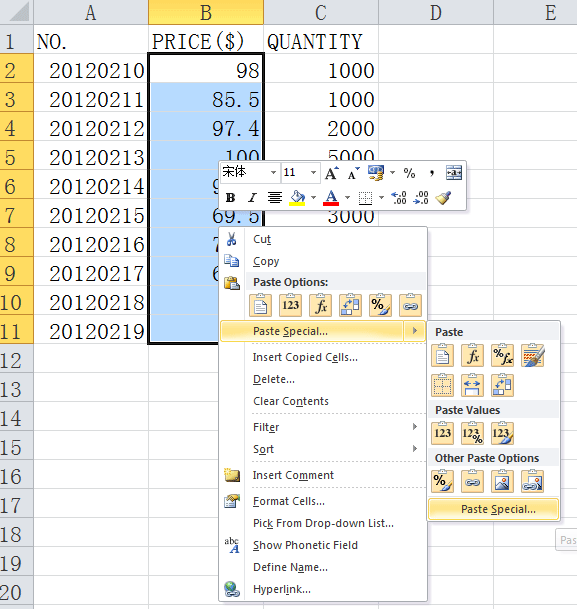This screenshot has width=577, height=609.
Task: Click the Cut scissors icon
Action: pyautogui.click(x=231, y=239)
